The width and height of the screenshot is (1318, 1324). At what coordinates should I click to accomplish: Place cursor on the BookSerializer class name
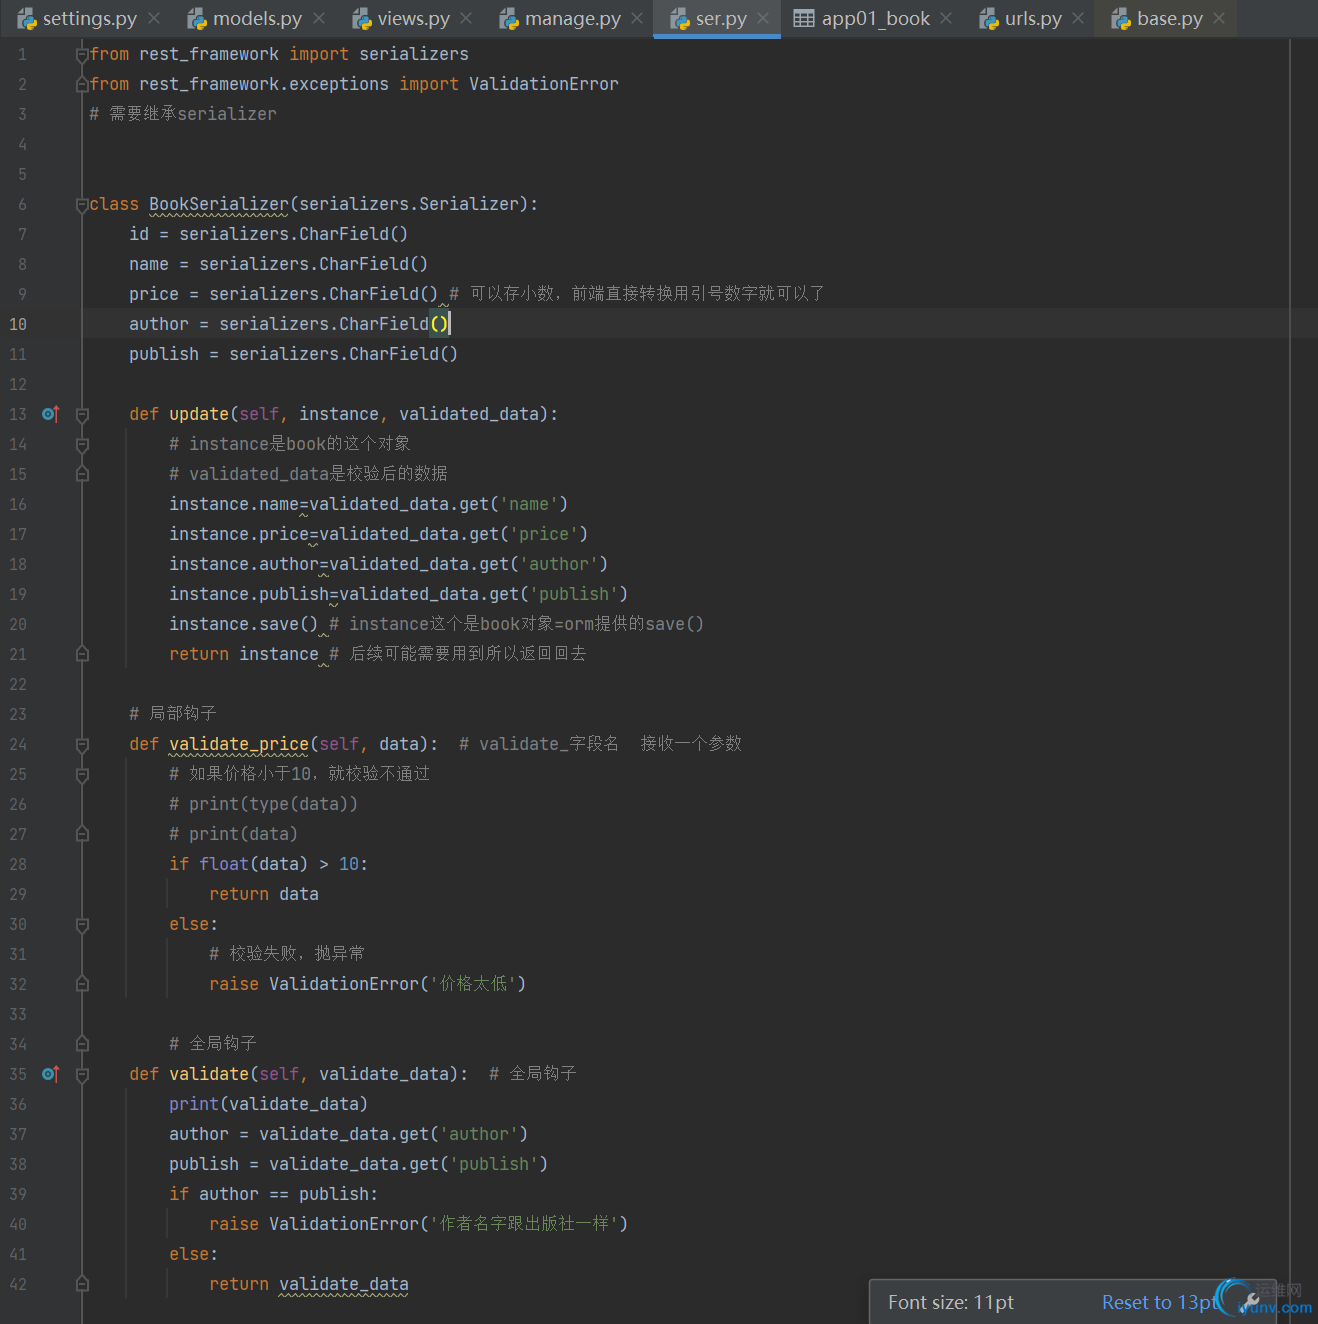[x=218, y=204]
